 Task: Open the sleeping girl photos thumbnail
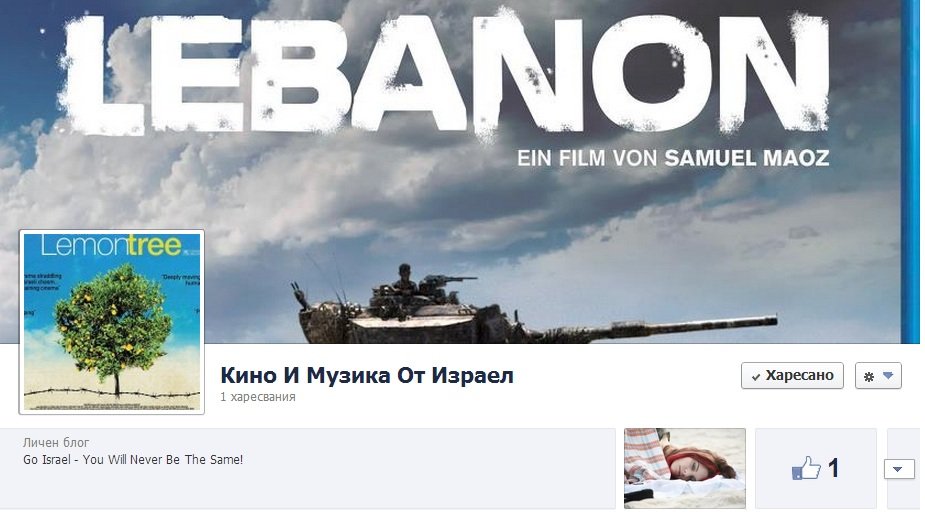tap(685, 468)
